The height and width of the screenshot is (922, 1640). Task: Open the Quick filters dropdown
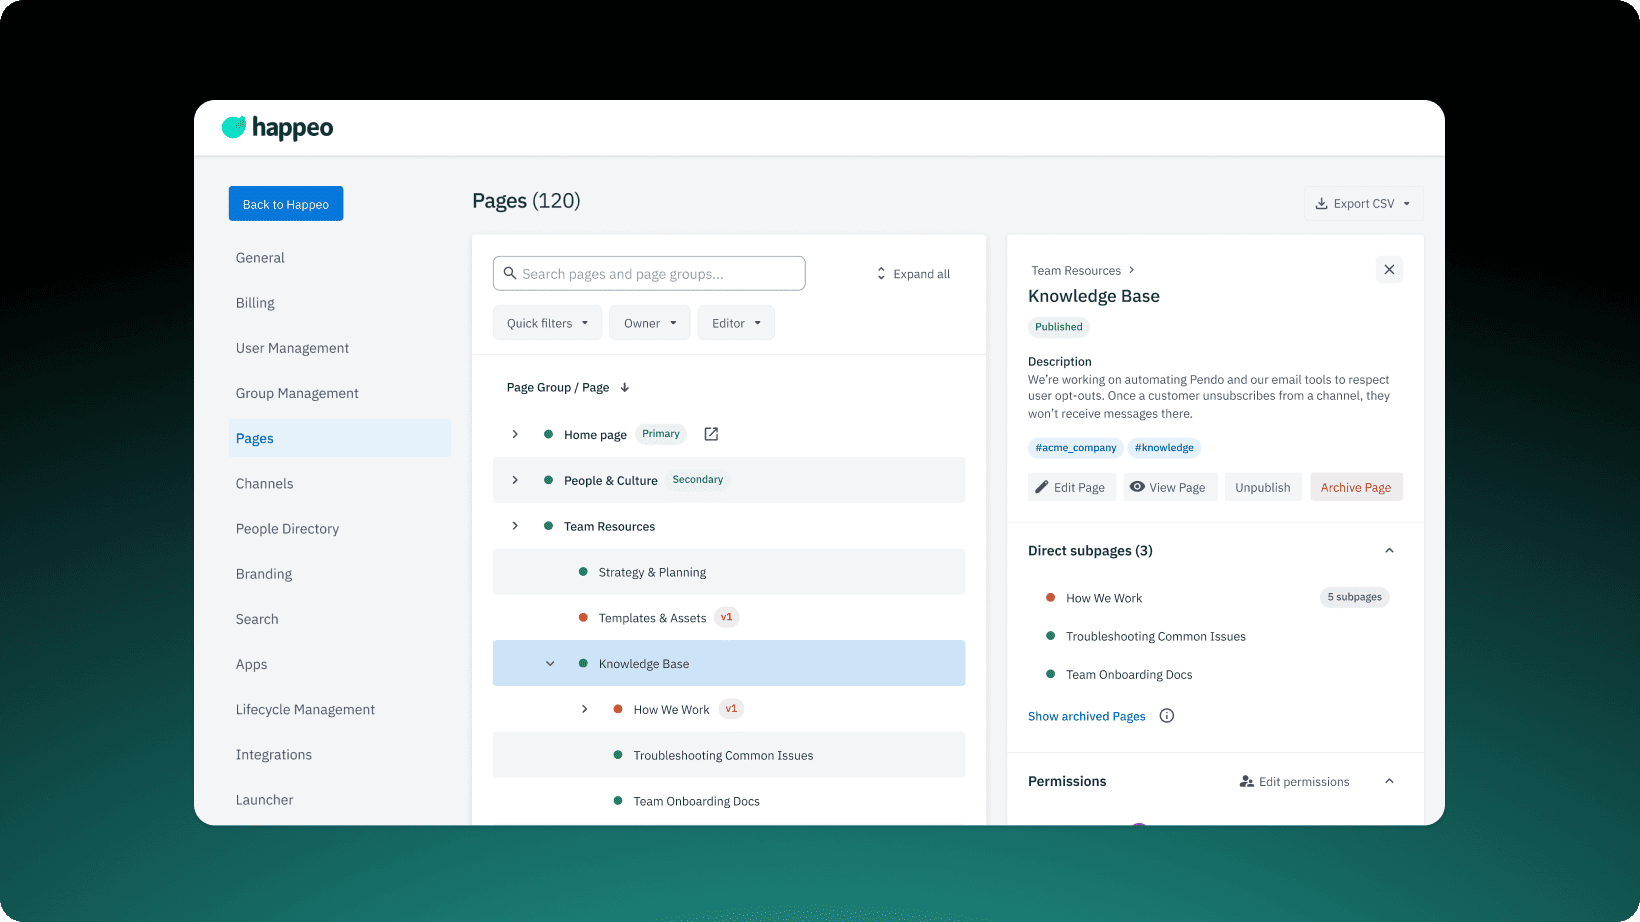[x=547, y=323]
